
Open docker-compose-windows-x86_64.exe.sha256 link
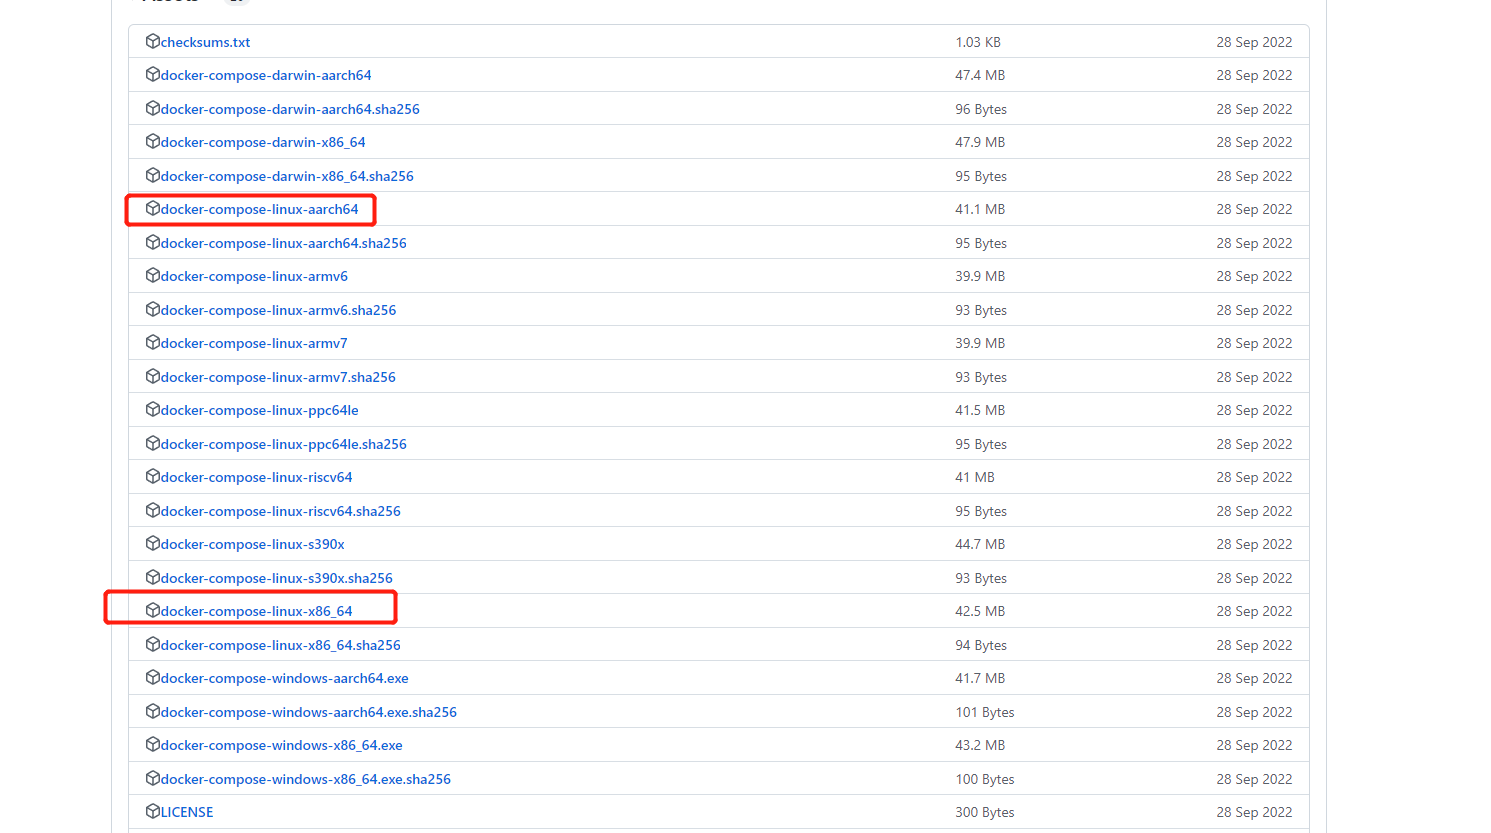coord(305,779)
